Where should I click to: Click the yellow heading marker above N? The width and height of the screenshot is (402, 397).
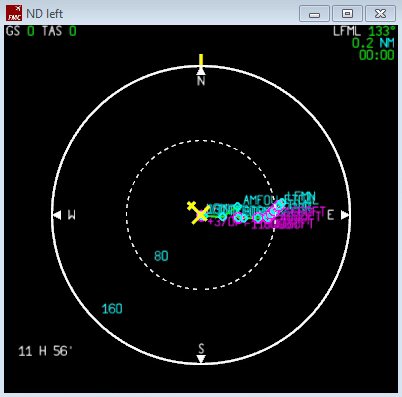click(201, 61)
